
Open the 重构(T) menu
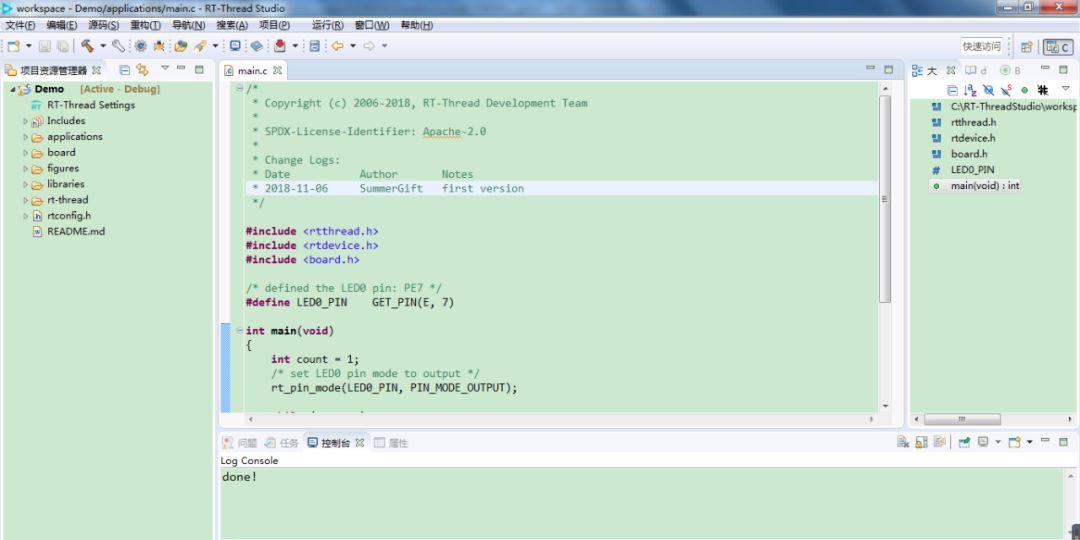pyautogui.click(x=145, y=25)
